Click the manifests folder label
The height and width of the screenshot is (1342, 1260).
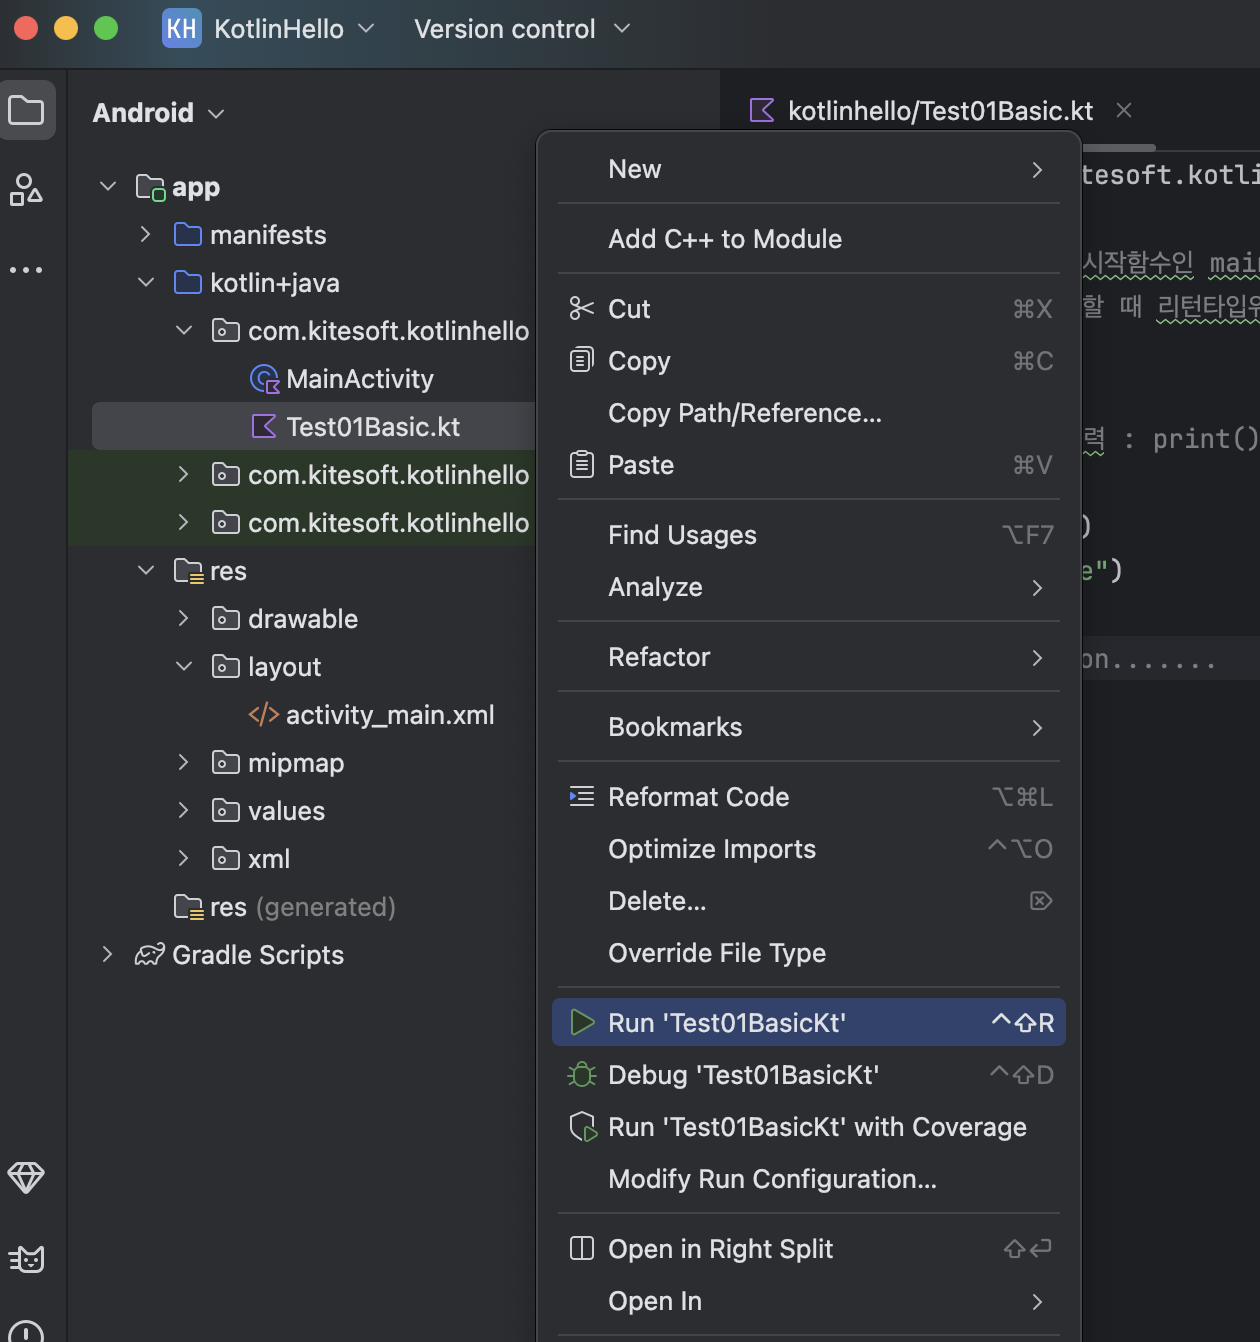[268, 235]
